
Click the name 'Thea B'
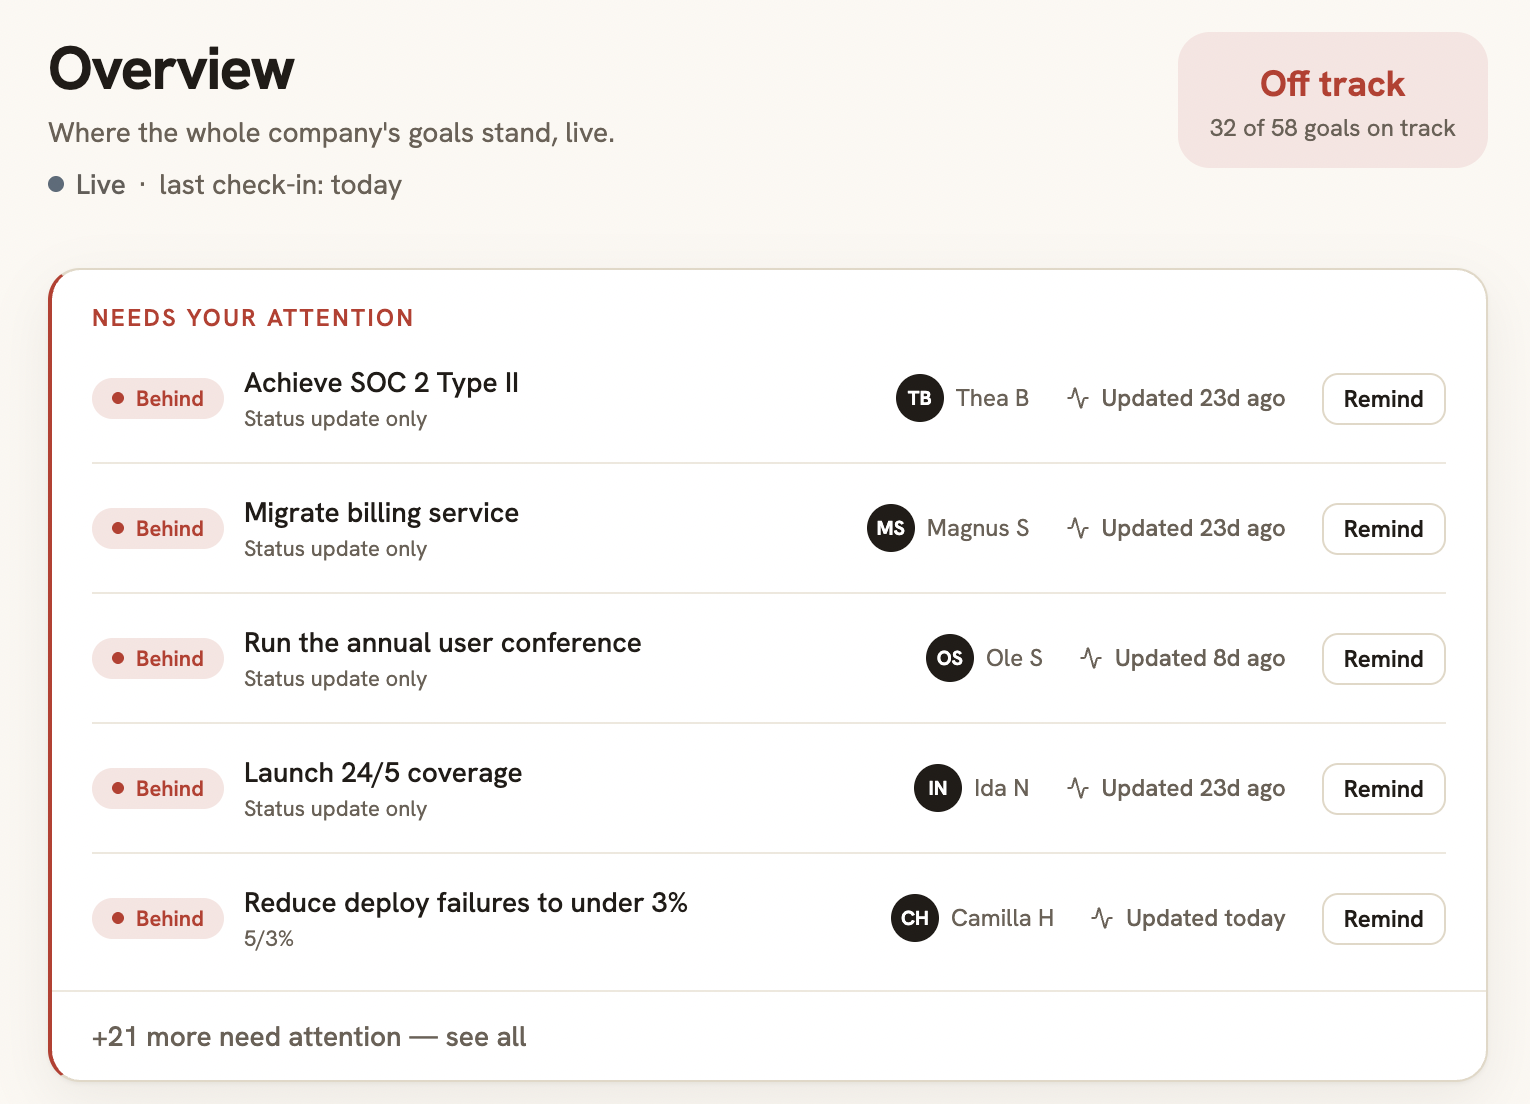[992, 398]
